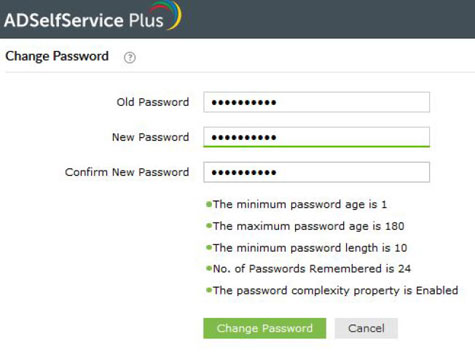Click the Old Password label

[153, 102]
